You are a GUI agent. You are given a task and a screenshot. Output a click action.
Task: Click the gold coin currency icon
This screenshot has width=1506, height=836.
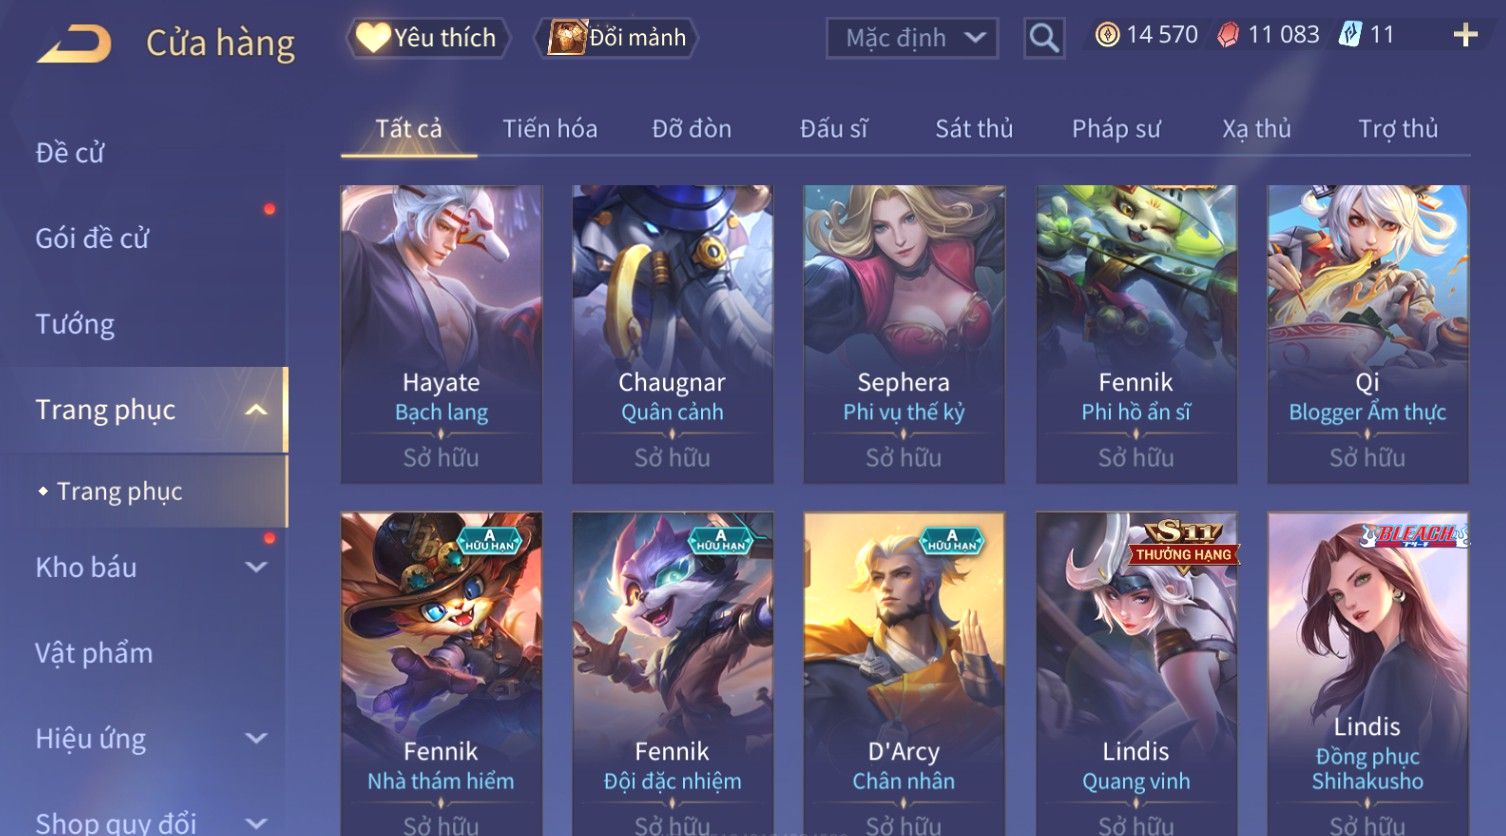click(x=1107, y=36)
